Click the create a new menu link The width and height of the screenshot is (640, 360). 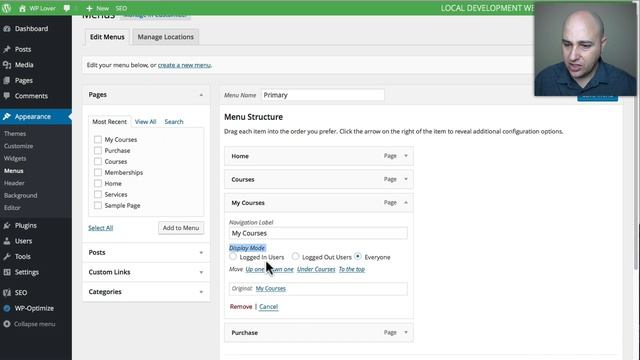[184, 65]
